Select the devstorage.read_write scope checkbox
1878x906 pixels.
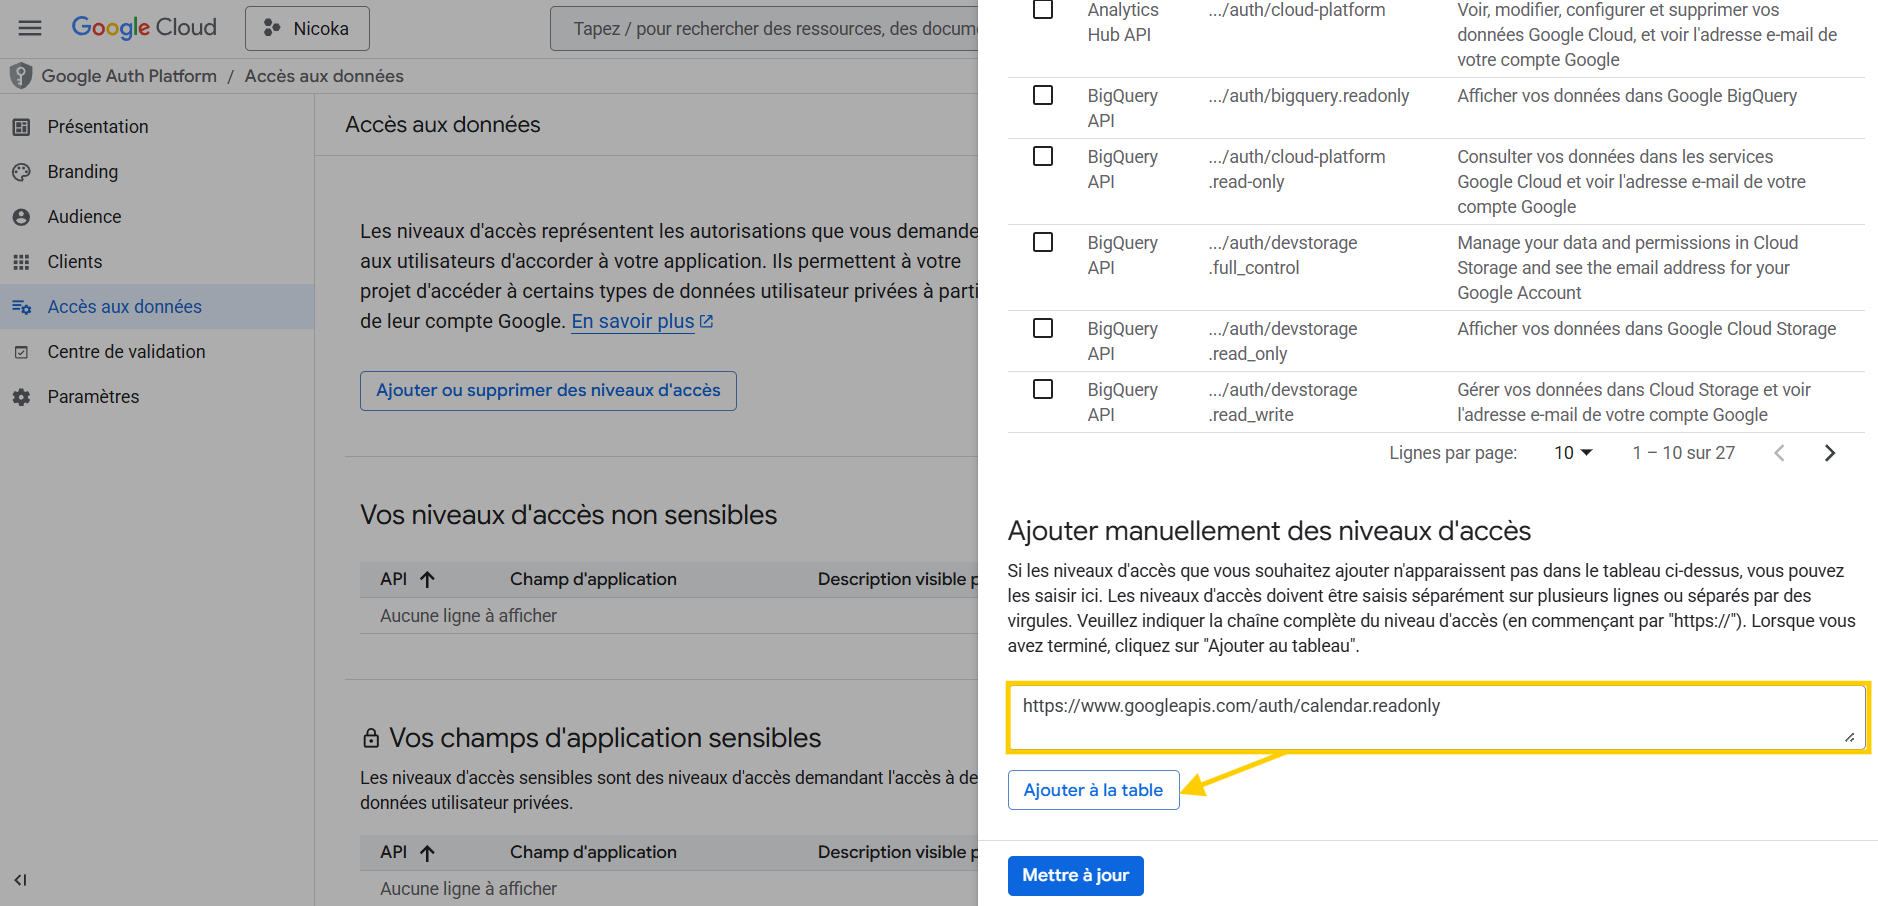(1043, 389)
